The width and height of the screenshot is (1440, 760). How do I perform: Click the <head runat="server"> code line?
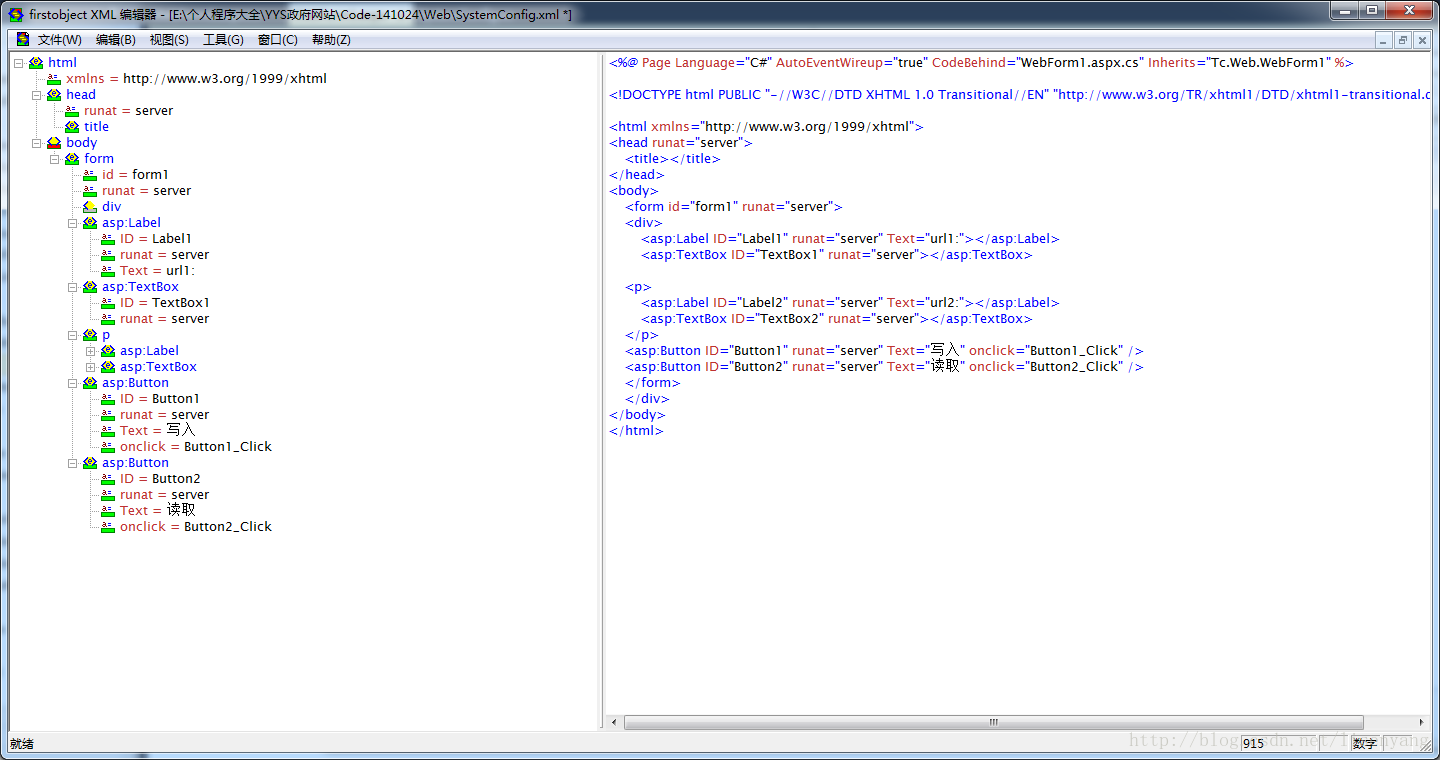pos(681,143)
